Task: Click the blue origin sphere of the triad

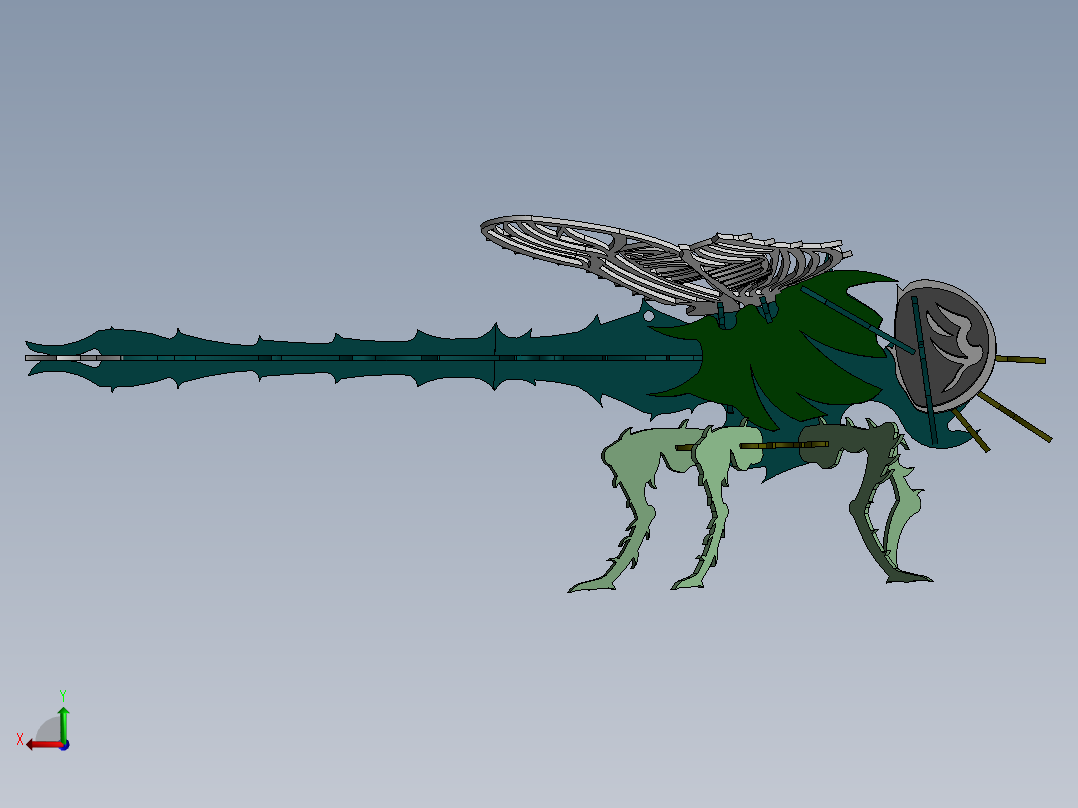Action: point(64,746)
